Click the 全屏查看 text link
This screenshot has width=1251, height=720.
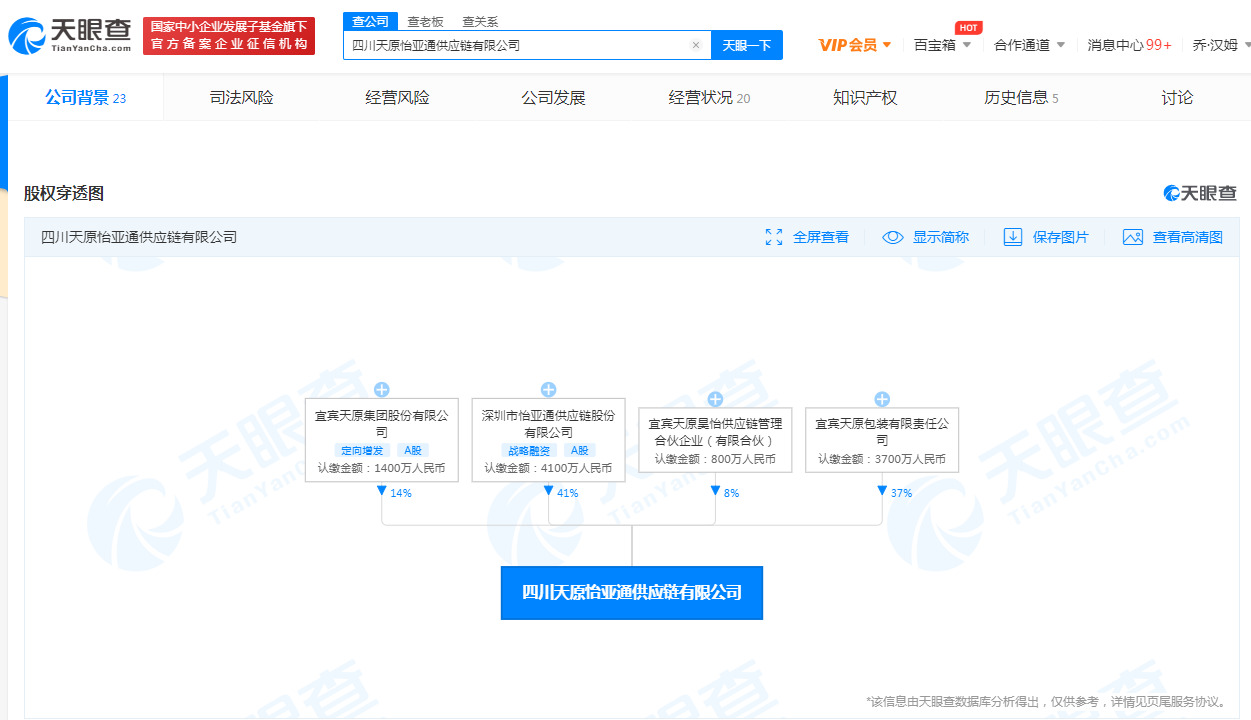[x=821, y=237]
